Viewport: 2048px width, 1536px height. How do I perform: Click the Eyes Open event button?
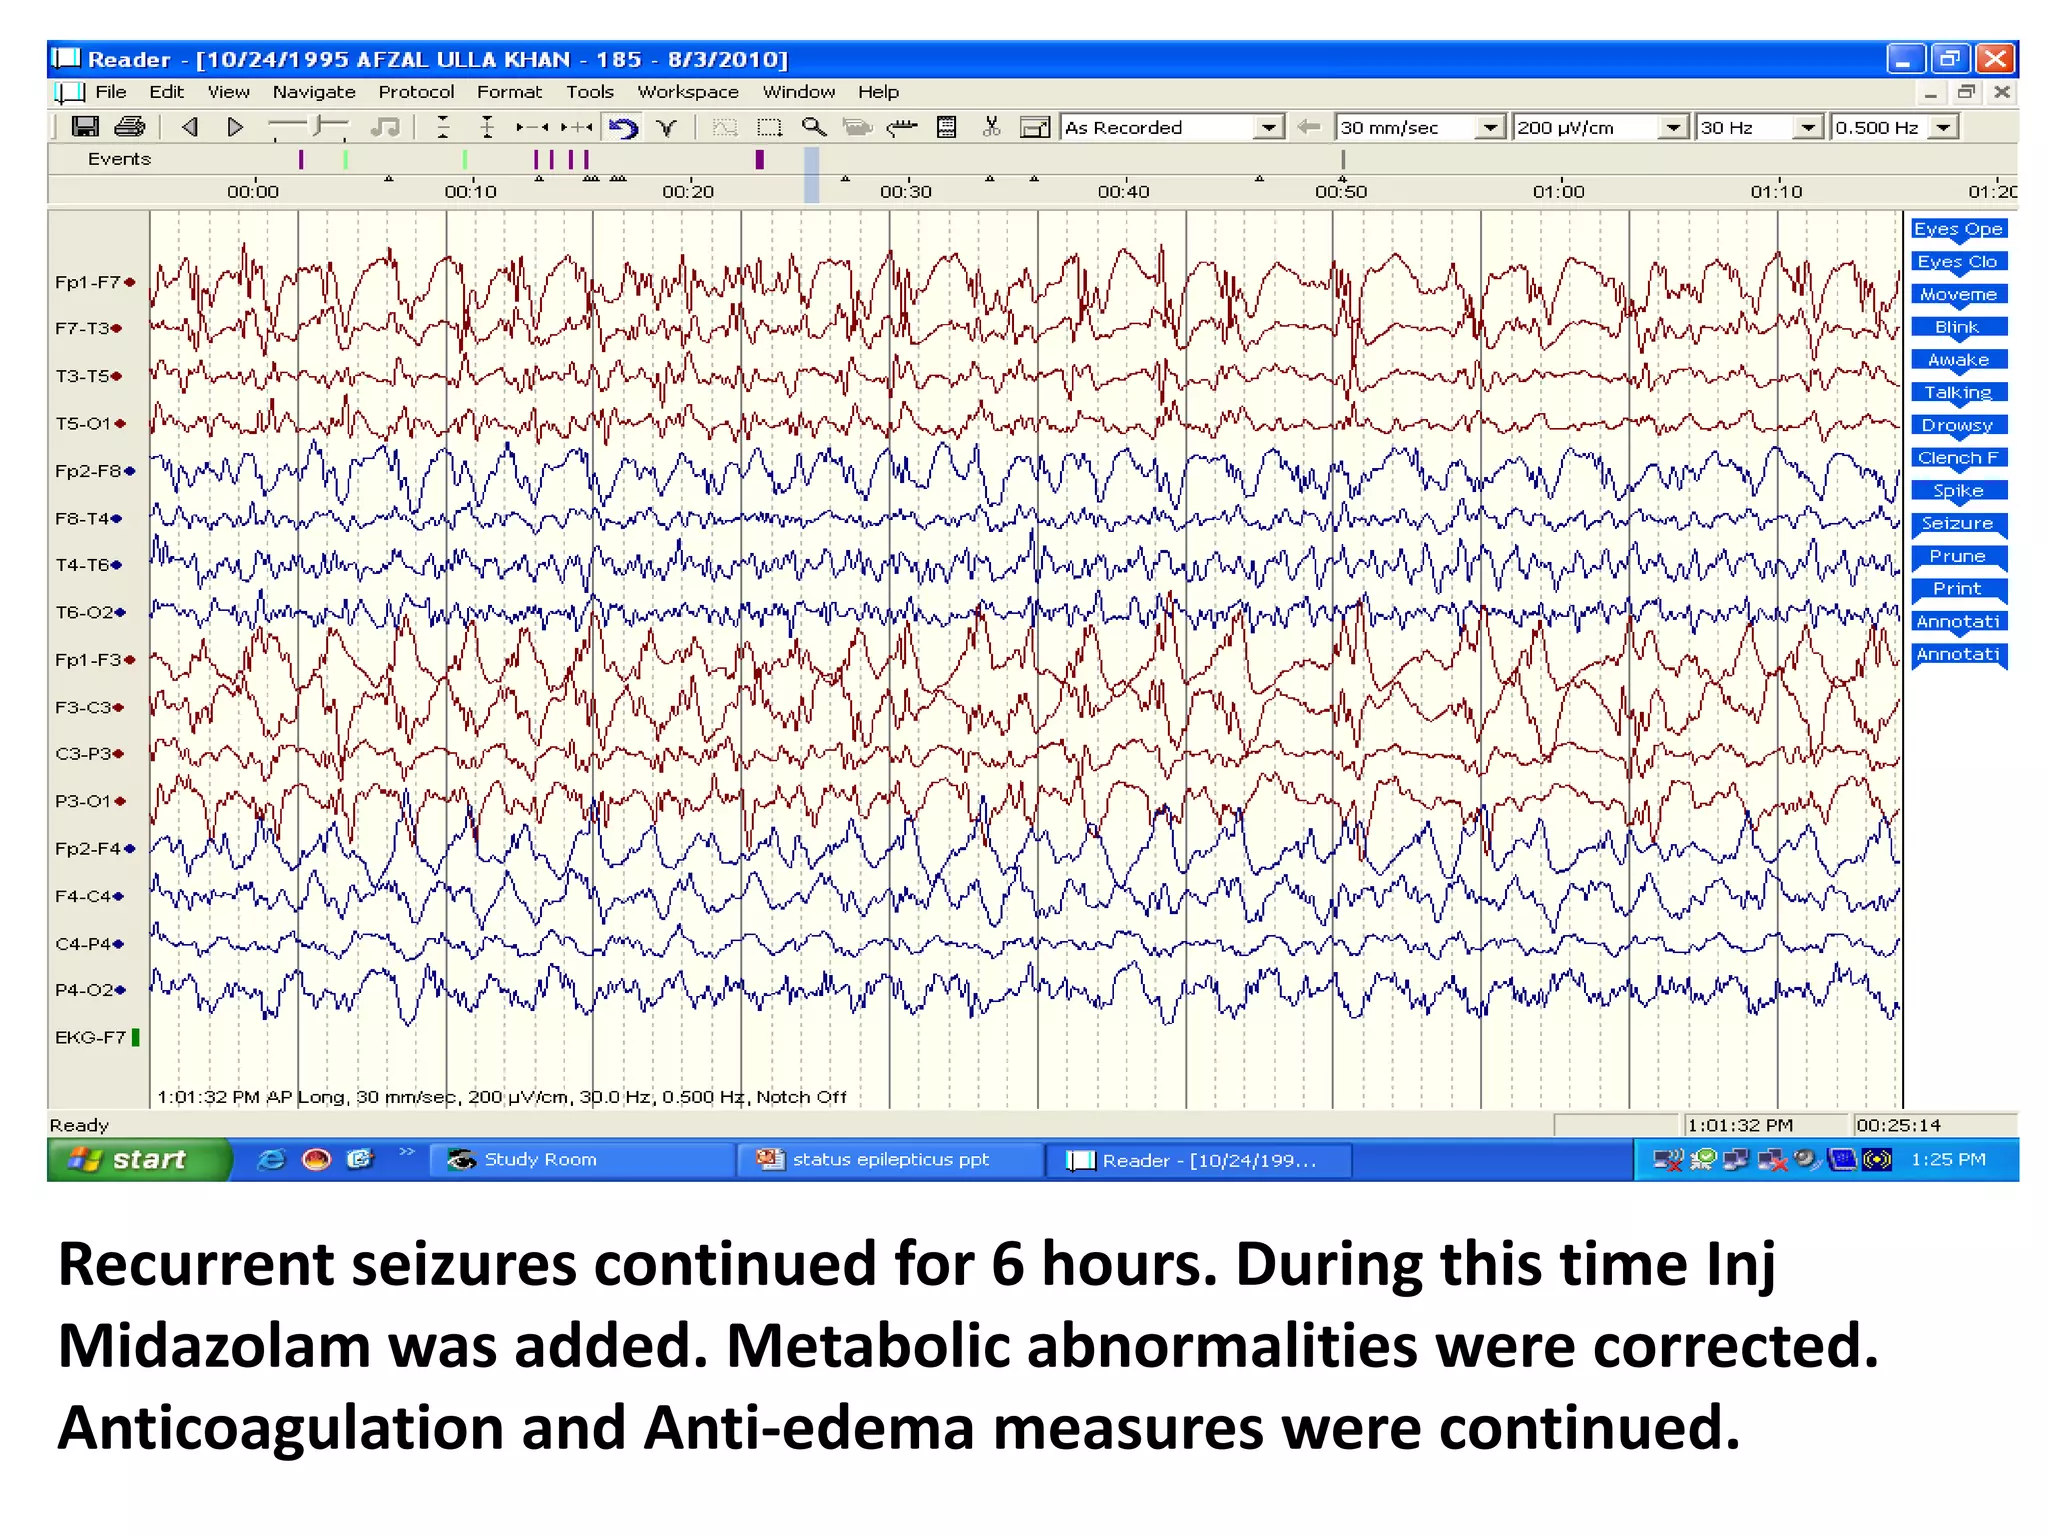(x=1958, y=229)
